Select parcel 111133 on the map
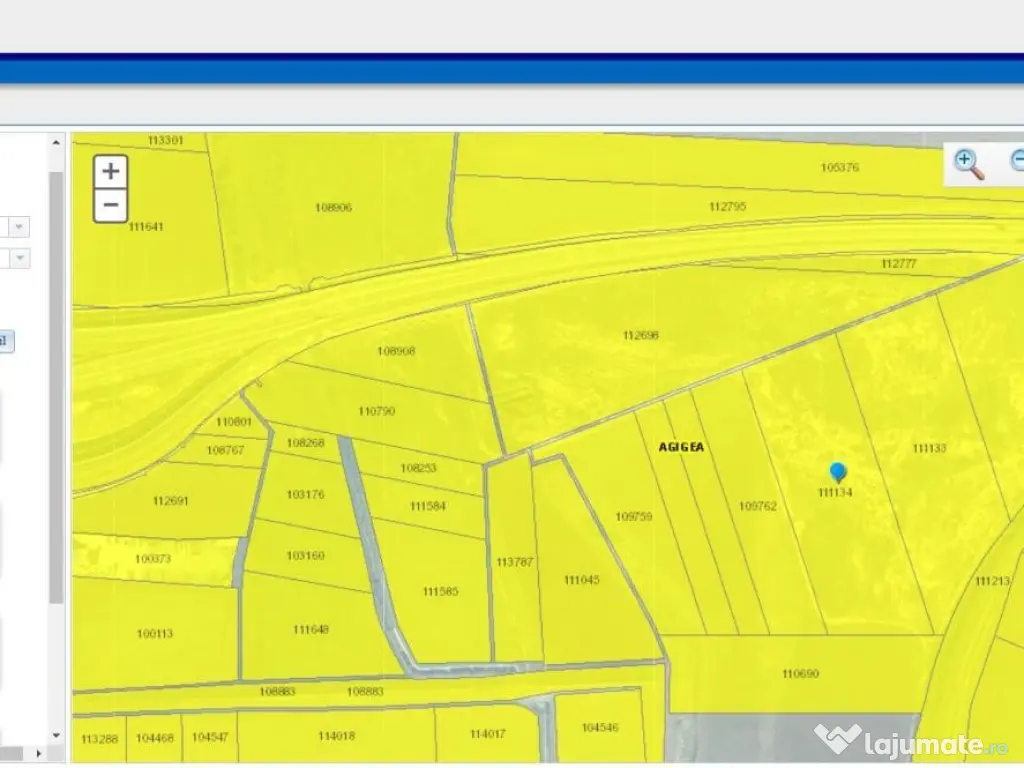This screenshot has height=768, width=1024. [929, 448]
